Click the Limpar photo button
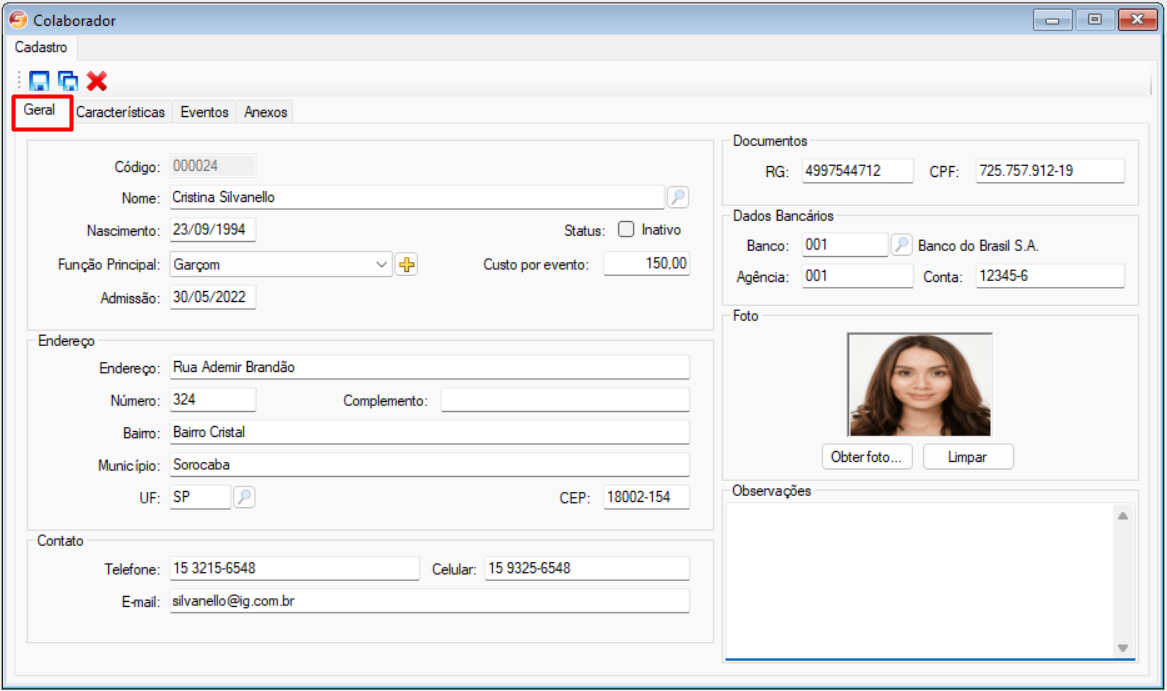Screen dimensions: 1167x691 968,457
